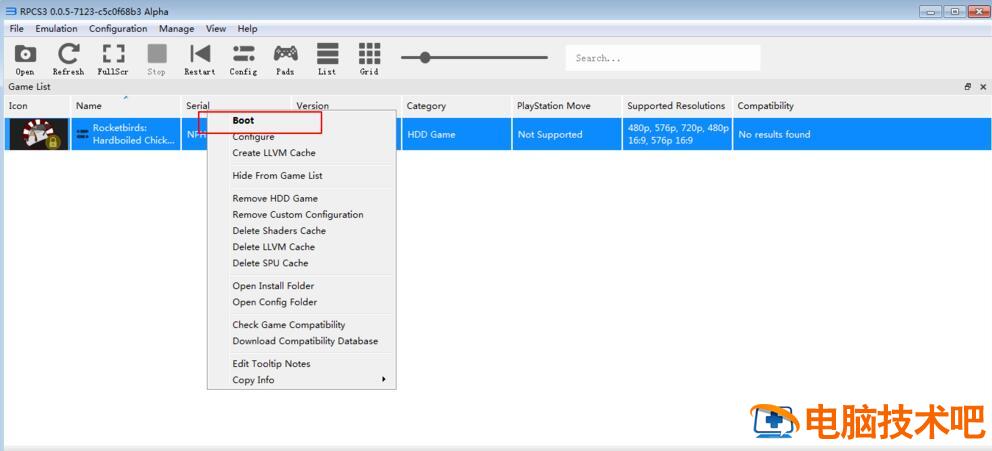Open the Configuration menu
Screen dimensions: 992x451
118,28
